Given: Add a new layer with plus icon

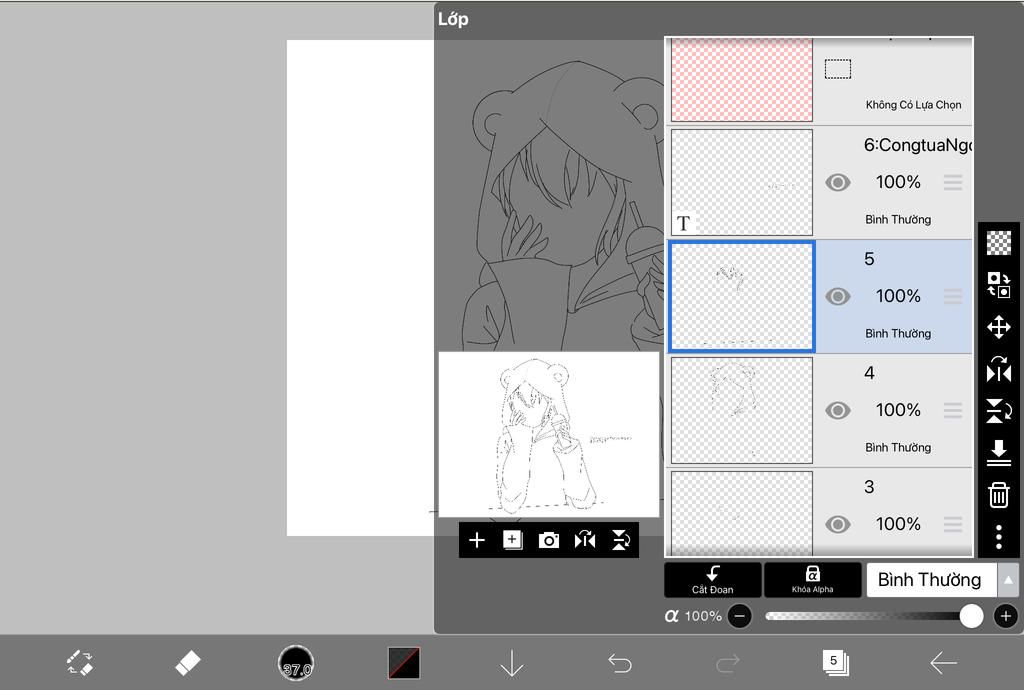Looking at the screenshot, I should click(477, 540).
